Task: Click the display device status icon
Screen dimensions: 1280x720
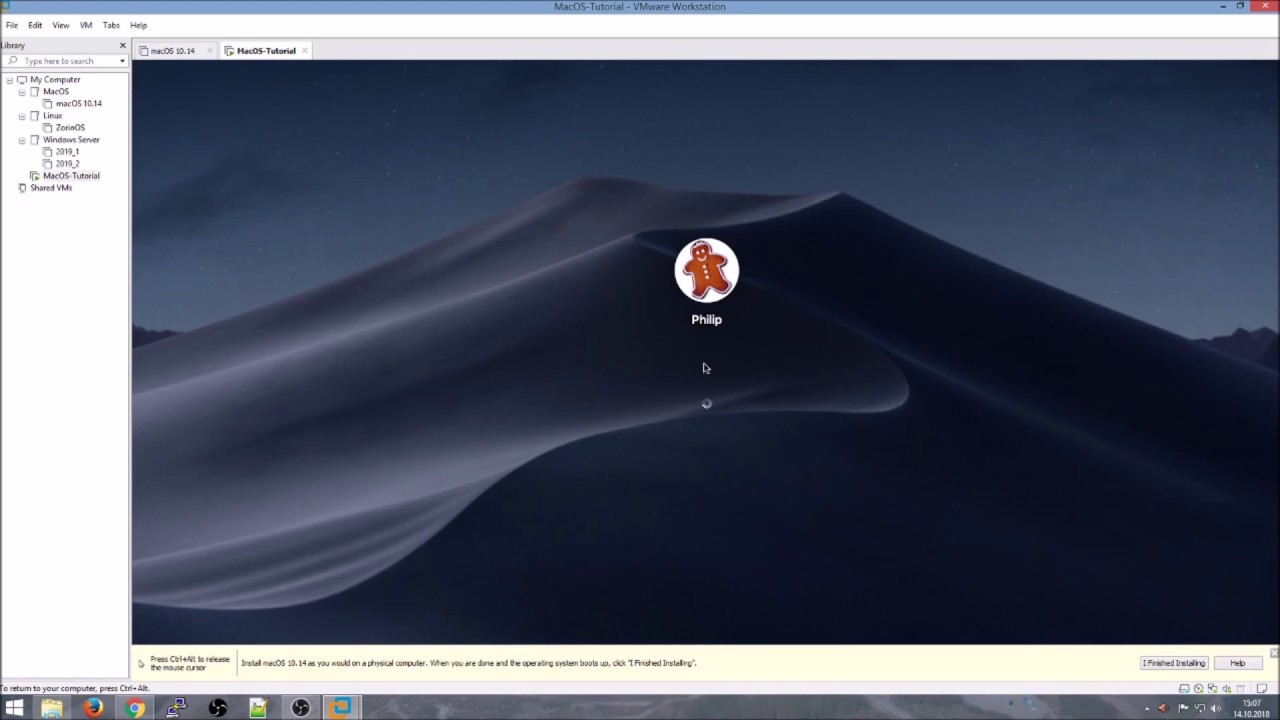Action: 1241,689
